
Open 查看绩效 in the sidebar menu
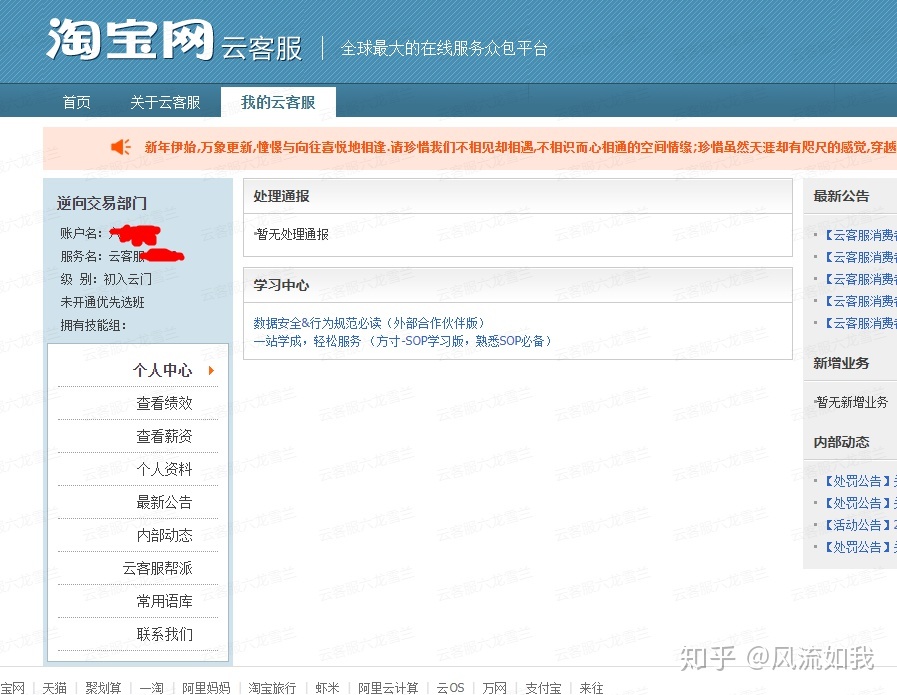click(164, 403)
